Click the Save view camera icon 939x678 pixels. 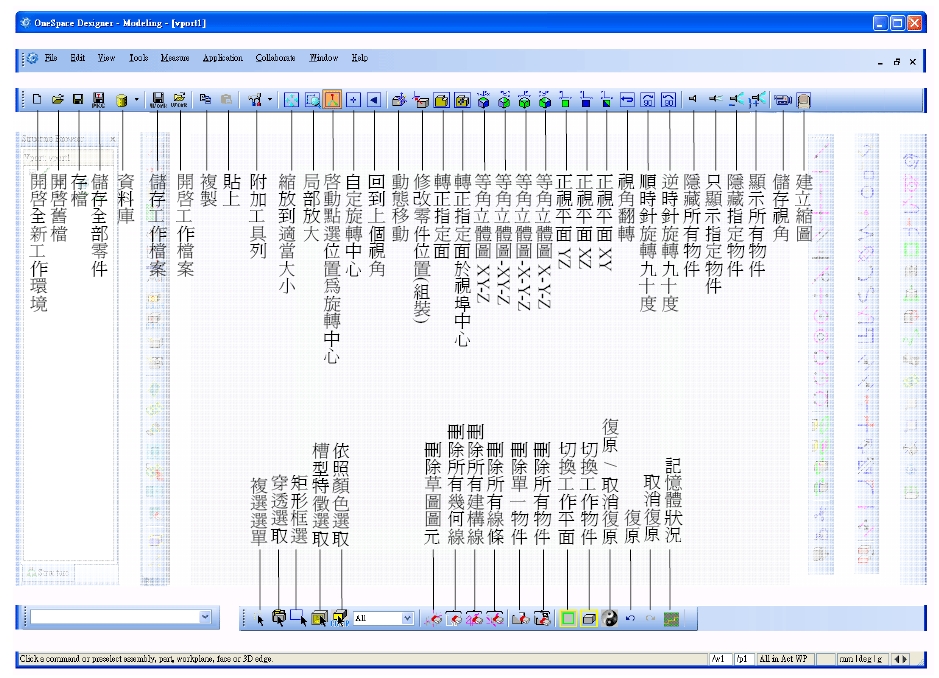783,100
